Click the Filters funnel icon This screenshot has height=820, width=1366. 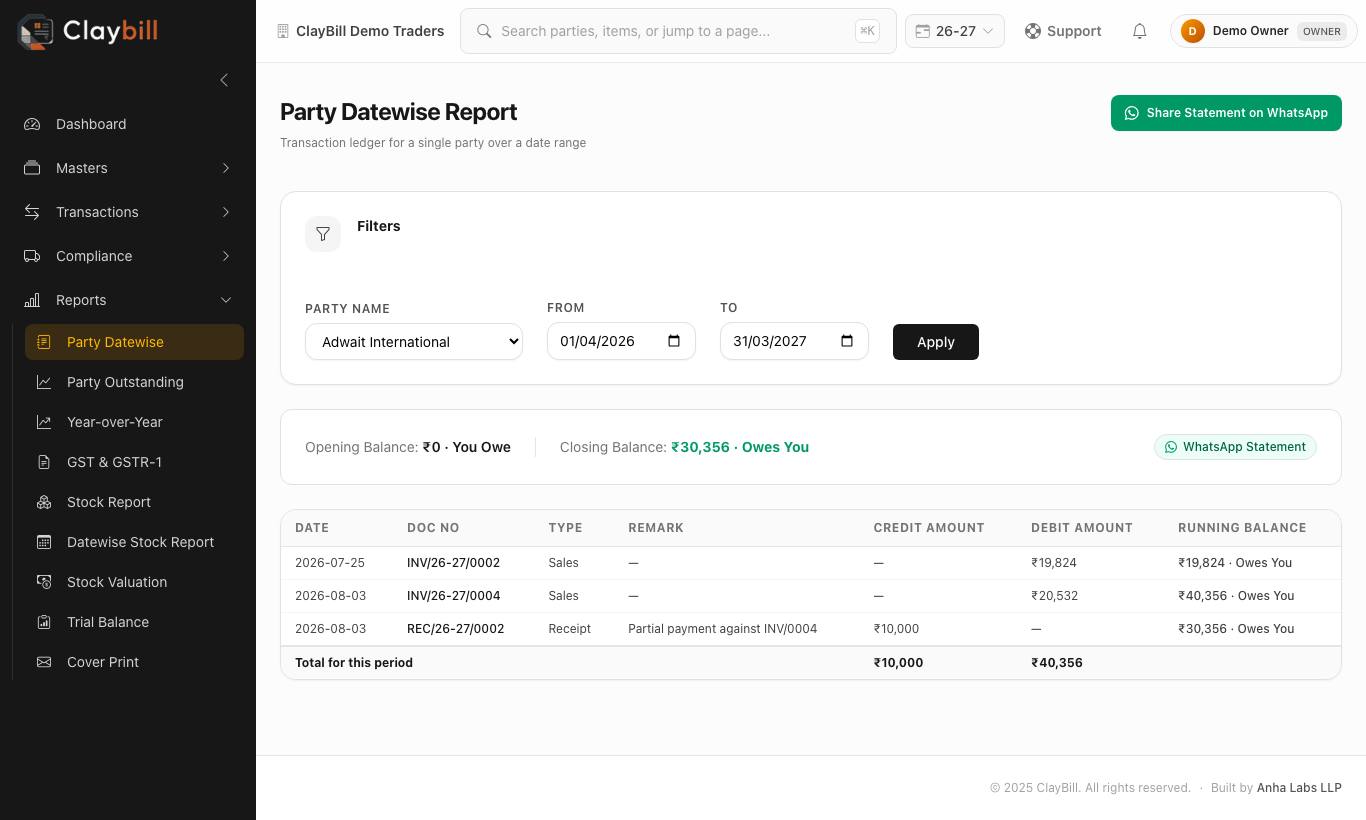[323, 234]
